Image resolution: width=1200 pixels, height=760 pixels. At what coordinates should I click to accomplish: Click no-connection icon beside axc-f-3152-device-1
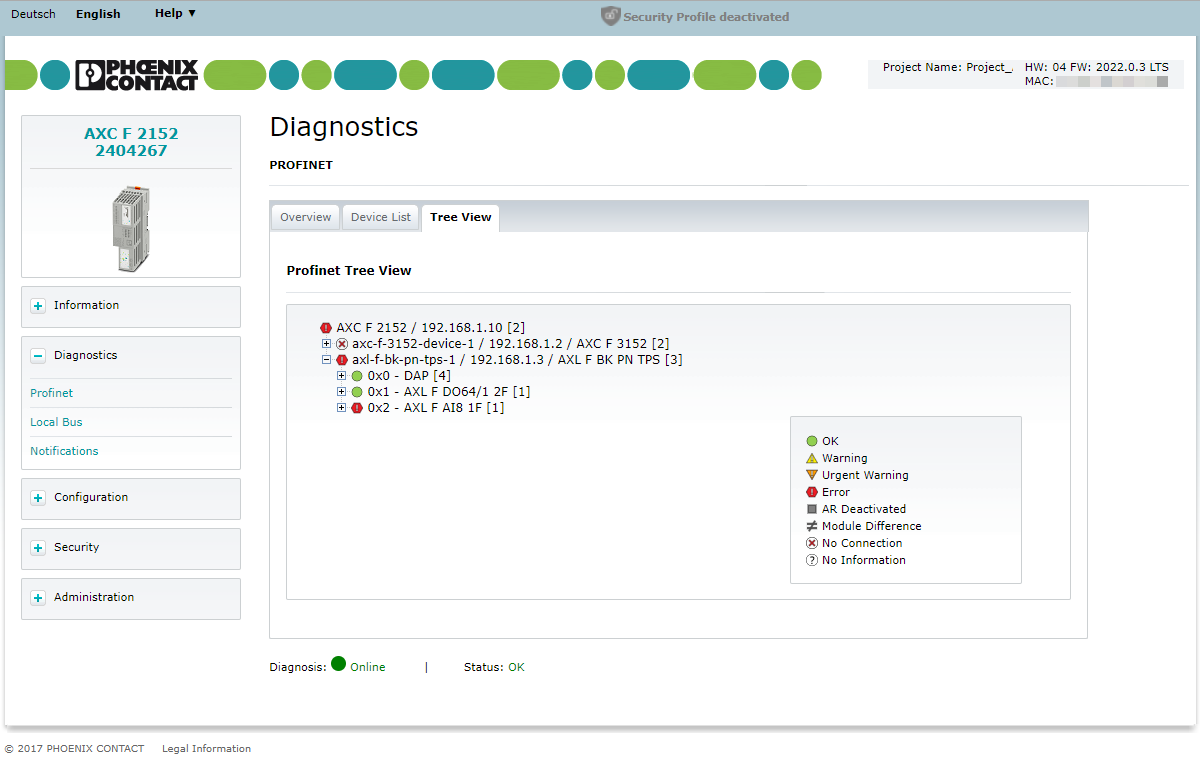[342, 344]
